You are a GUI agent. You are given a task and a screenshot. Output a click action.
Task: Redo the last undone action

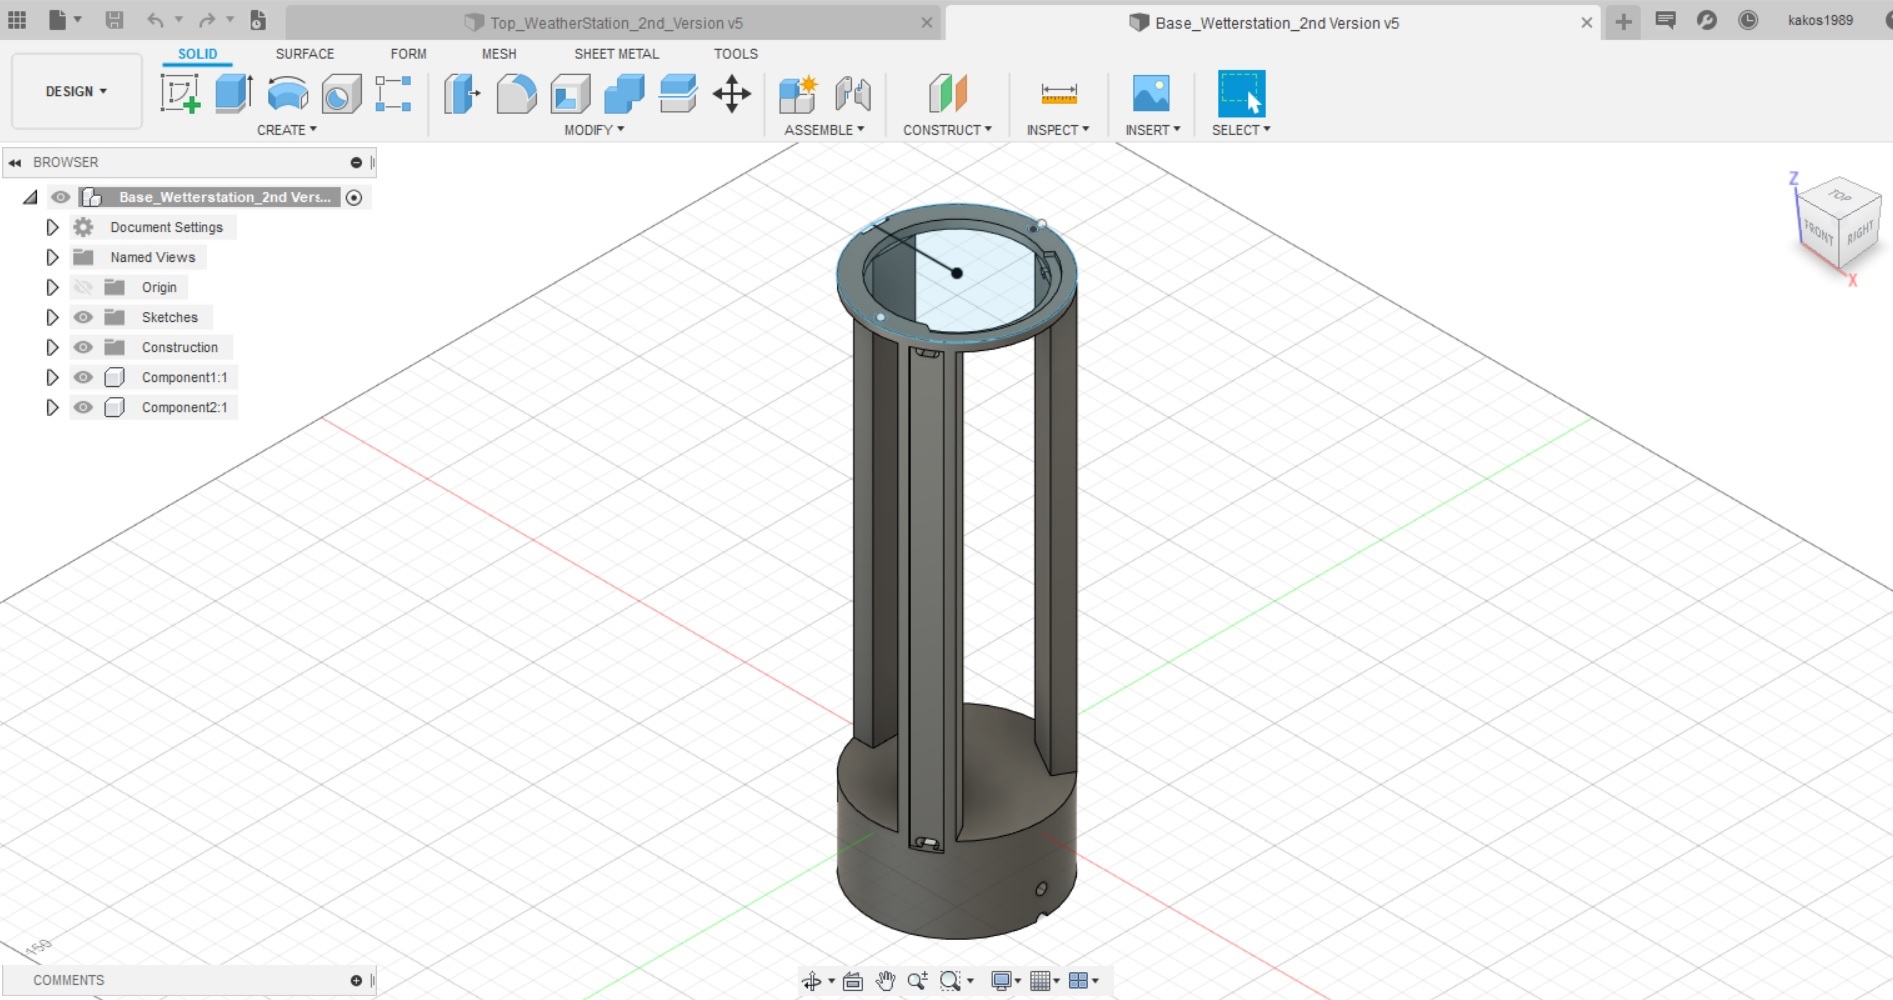pyautogui.click(x=207, y=20)
